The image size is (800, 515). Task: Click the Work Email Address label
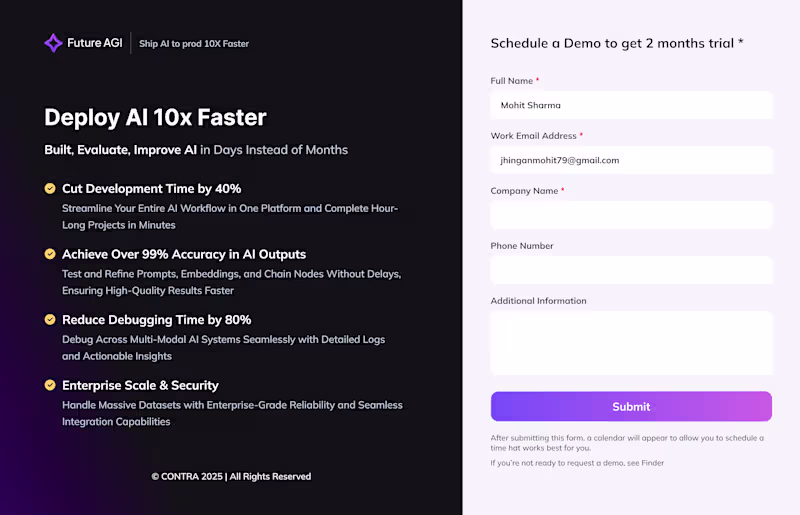coord(536,136)
